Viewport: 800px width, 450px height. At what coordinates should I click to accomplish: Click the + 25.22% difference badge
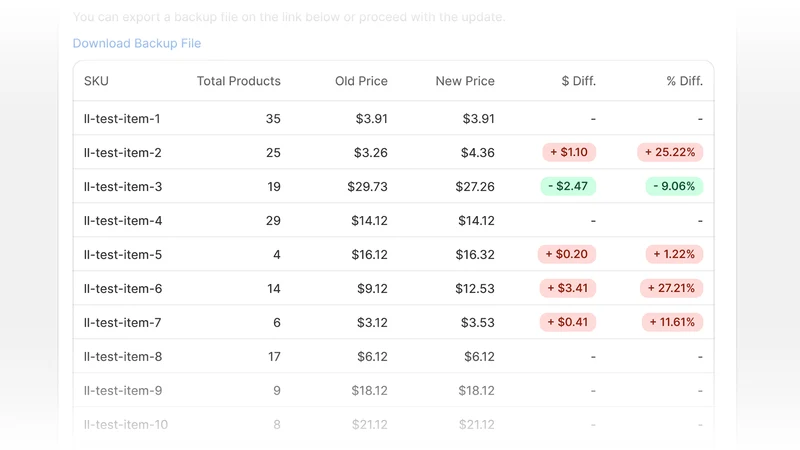click(x=670, y=152)
